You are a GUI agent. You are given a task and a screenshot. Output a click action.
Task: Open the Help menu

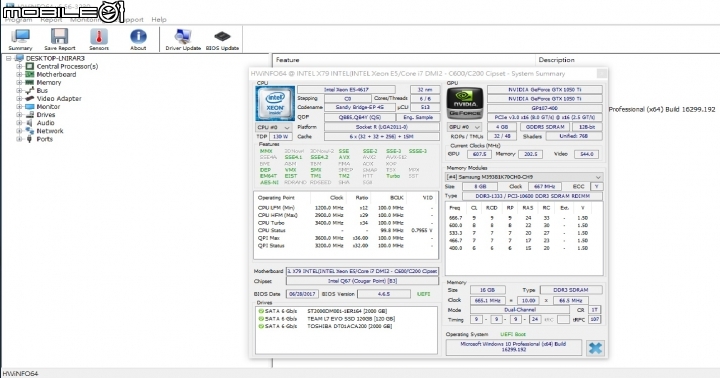point(159,20)
